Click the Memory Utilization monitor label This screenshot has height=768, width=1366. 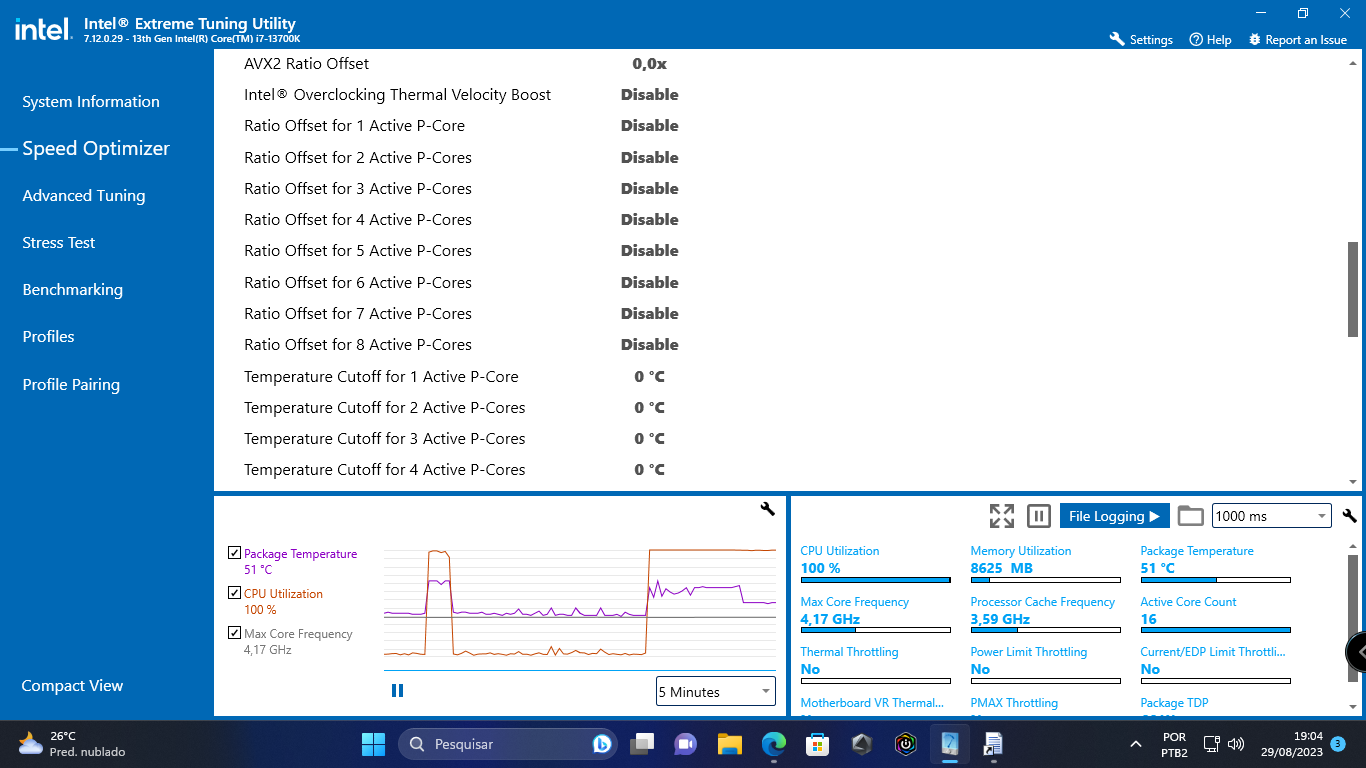pos(1021,551)
